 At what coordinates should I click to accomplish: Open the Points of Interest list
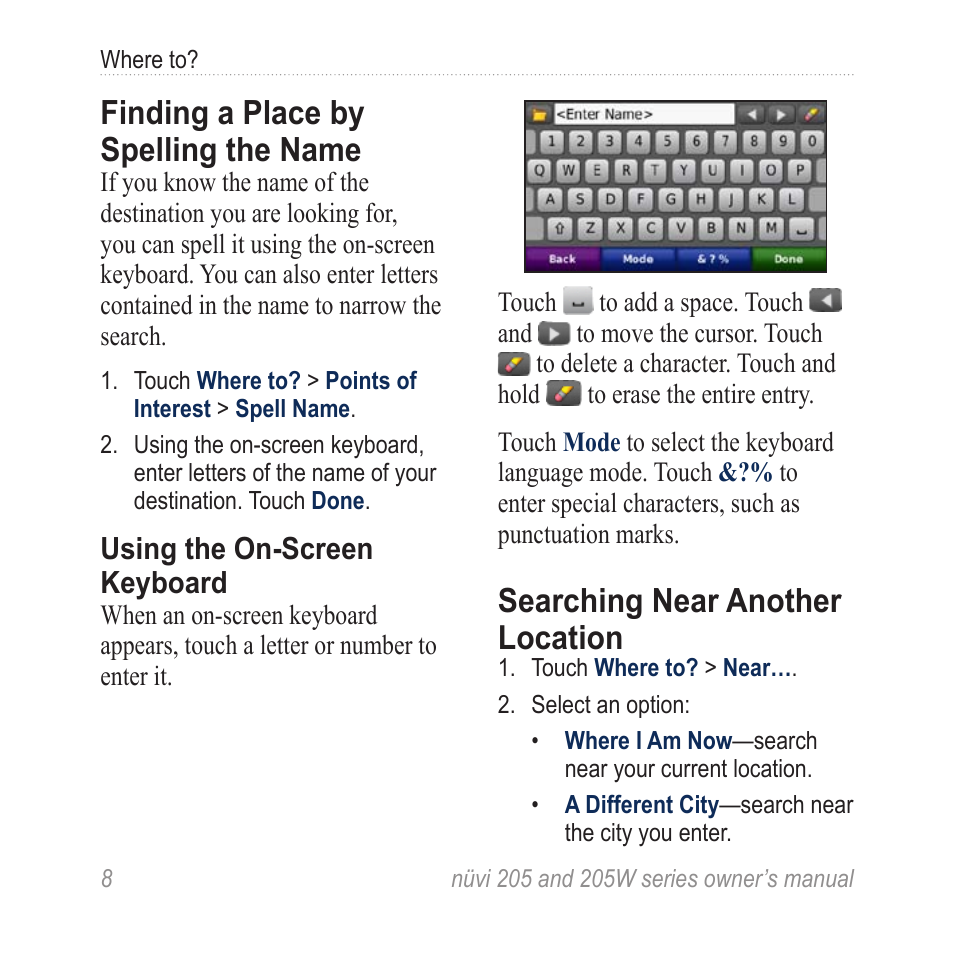(x=371, y=381)
